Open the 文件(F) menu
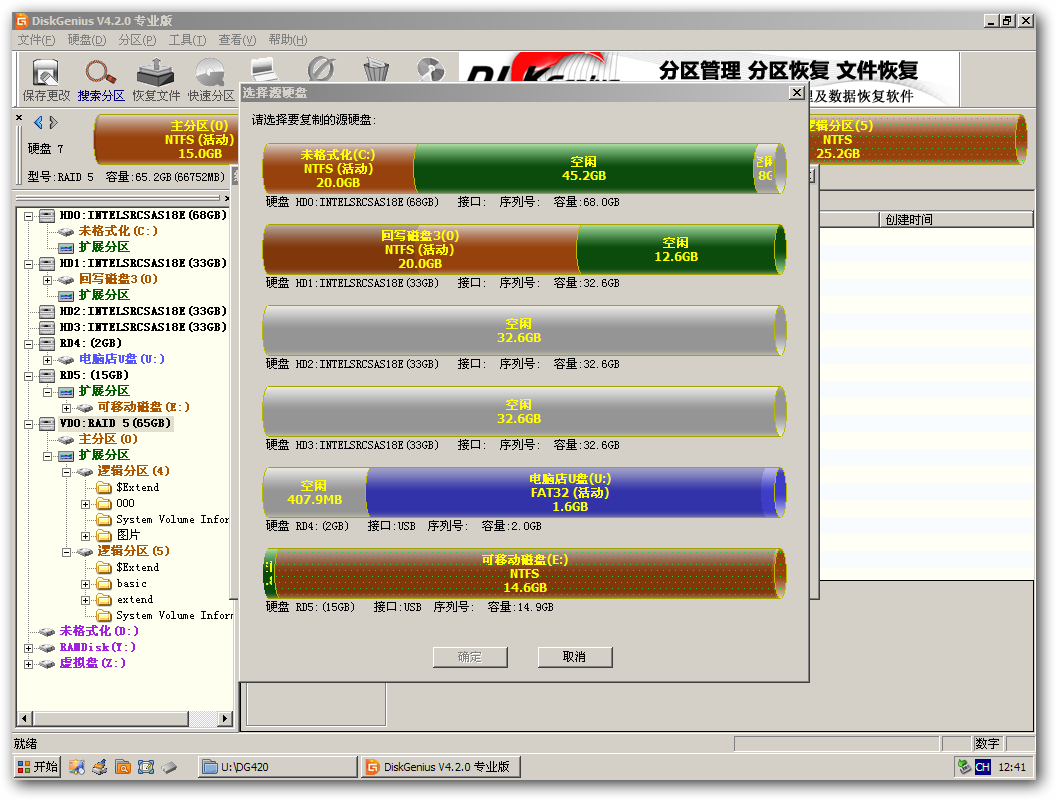The height and width of the screenshot is (800, 1056). click(36, 40)
